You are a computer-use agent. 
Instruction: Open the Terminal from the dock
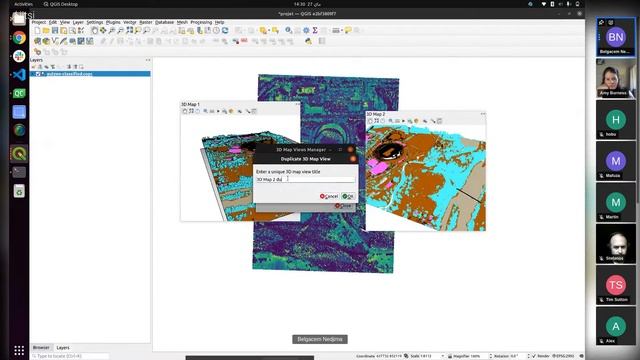click(x=19, y=172)
